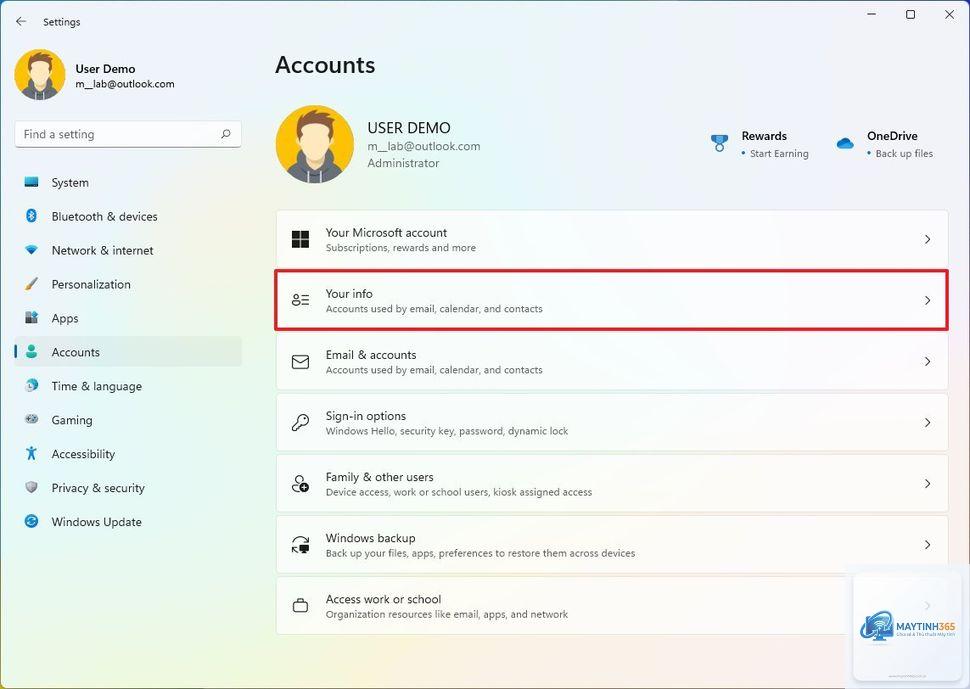
Task: Click the Administrator label text
Action: (403, 163)
